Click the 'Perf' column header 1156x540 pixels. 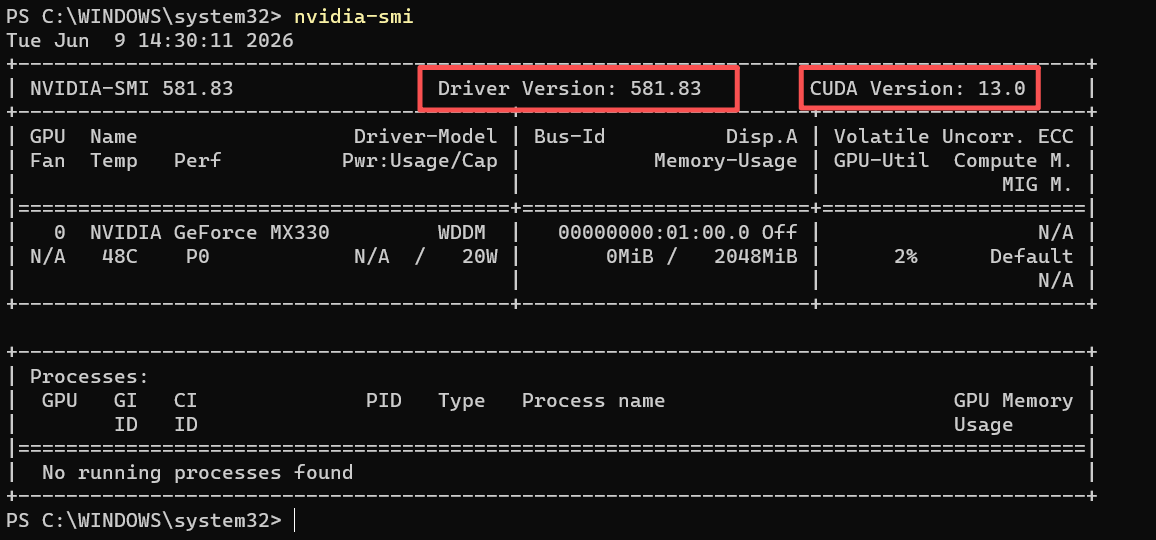point(198,161)
